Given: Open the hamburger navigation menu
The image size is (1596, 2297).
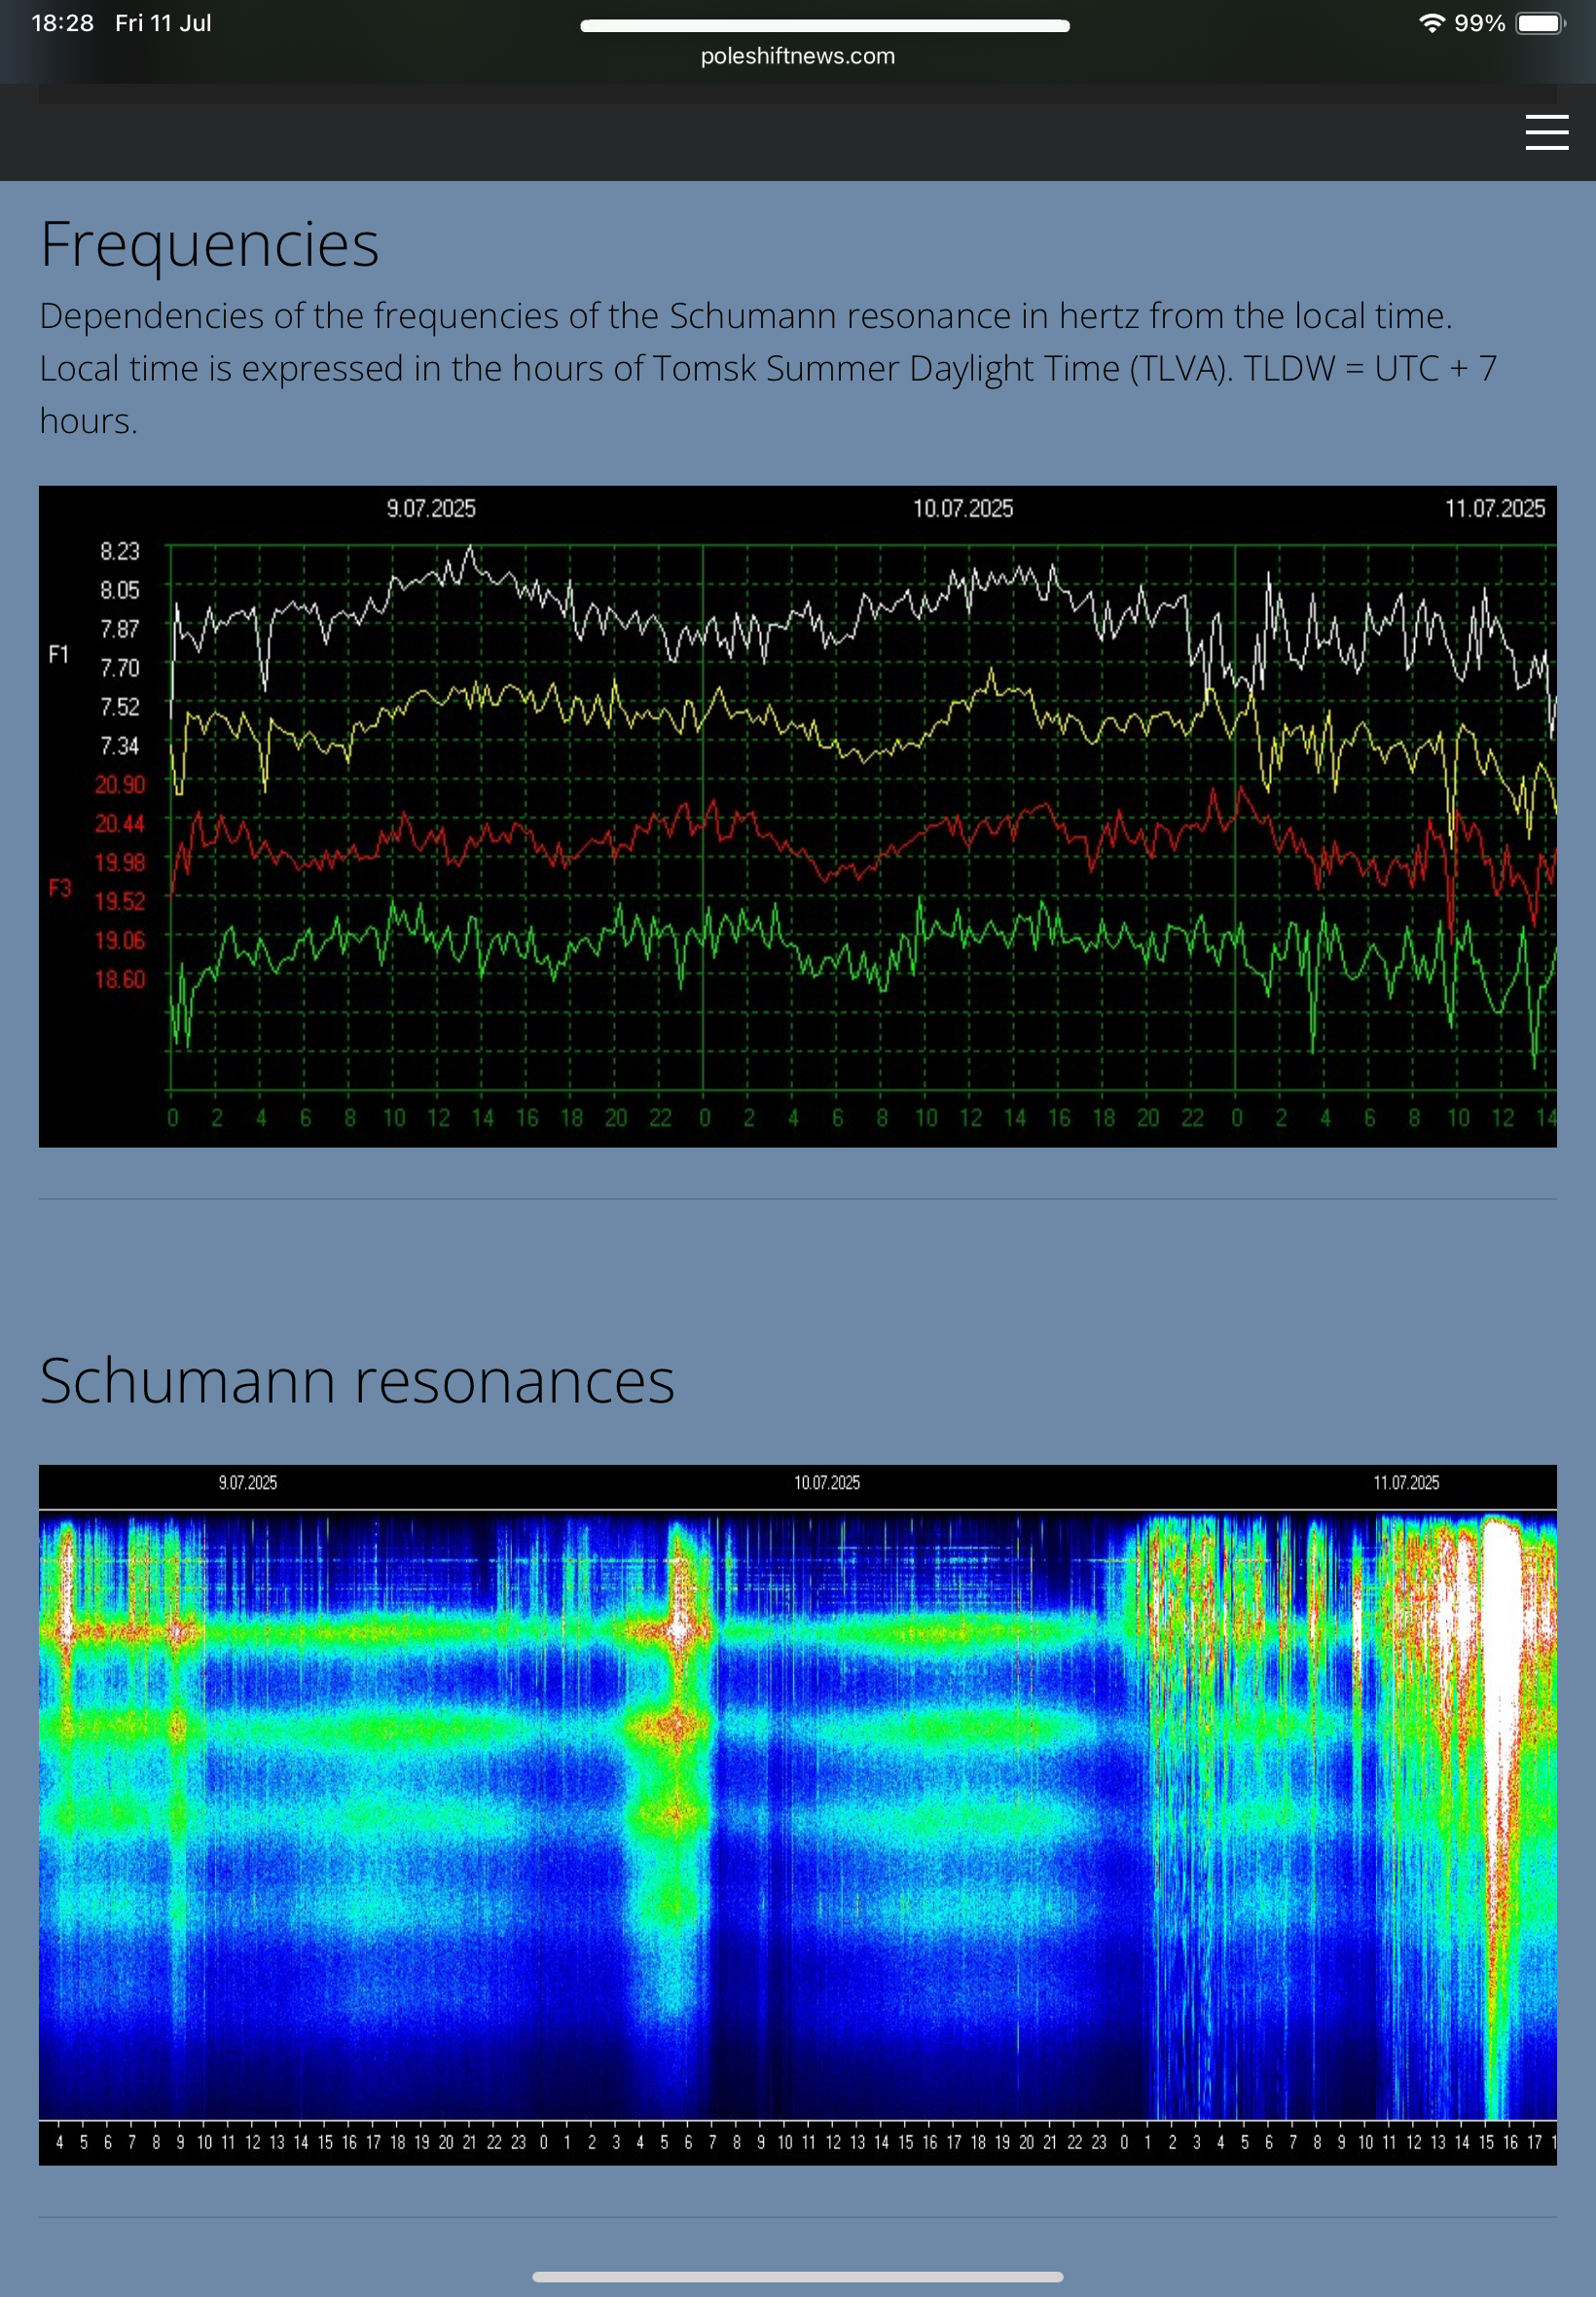Looking at the screenshot, I should [x=1546, y=132].
